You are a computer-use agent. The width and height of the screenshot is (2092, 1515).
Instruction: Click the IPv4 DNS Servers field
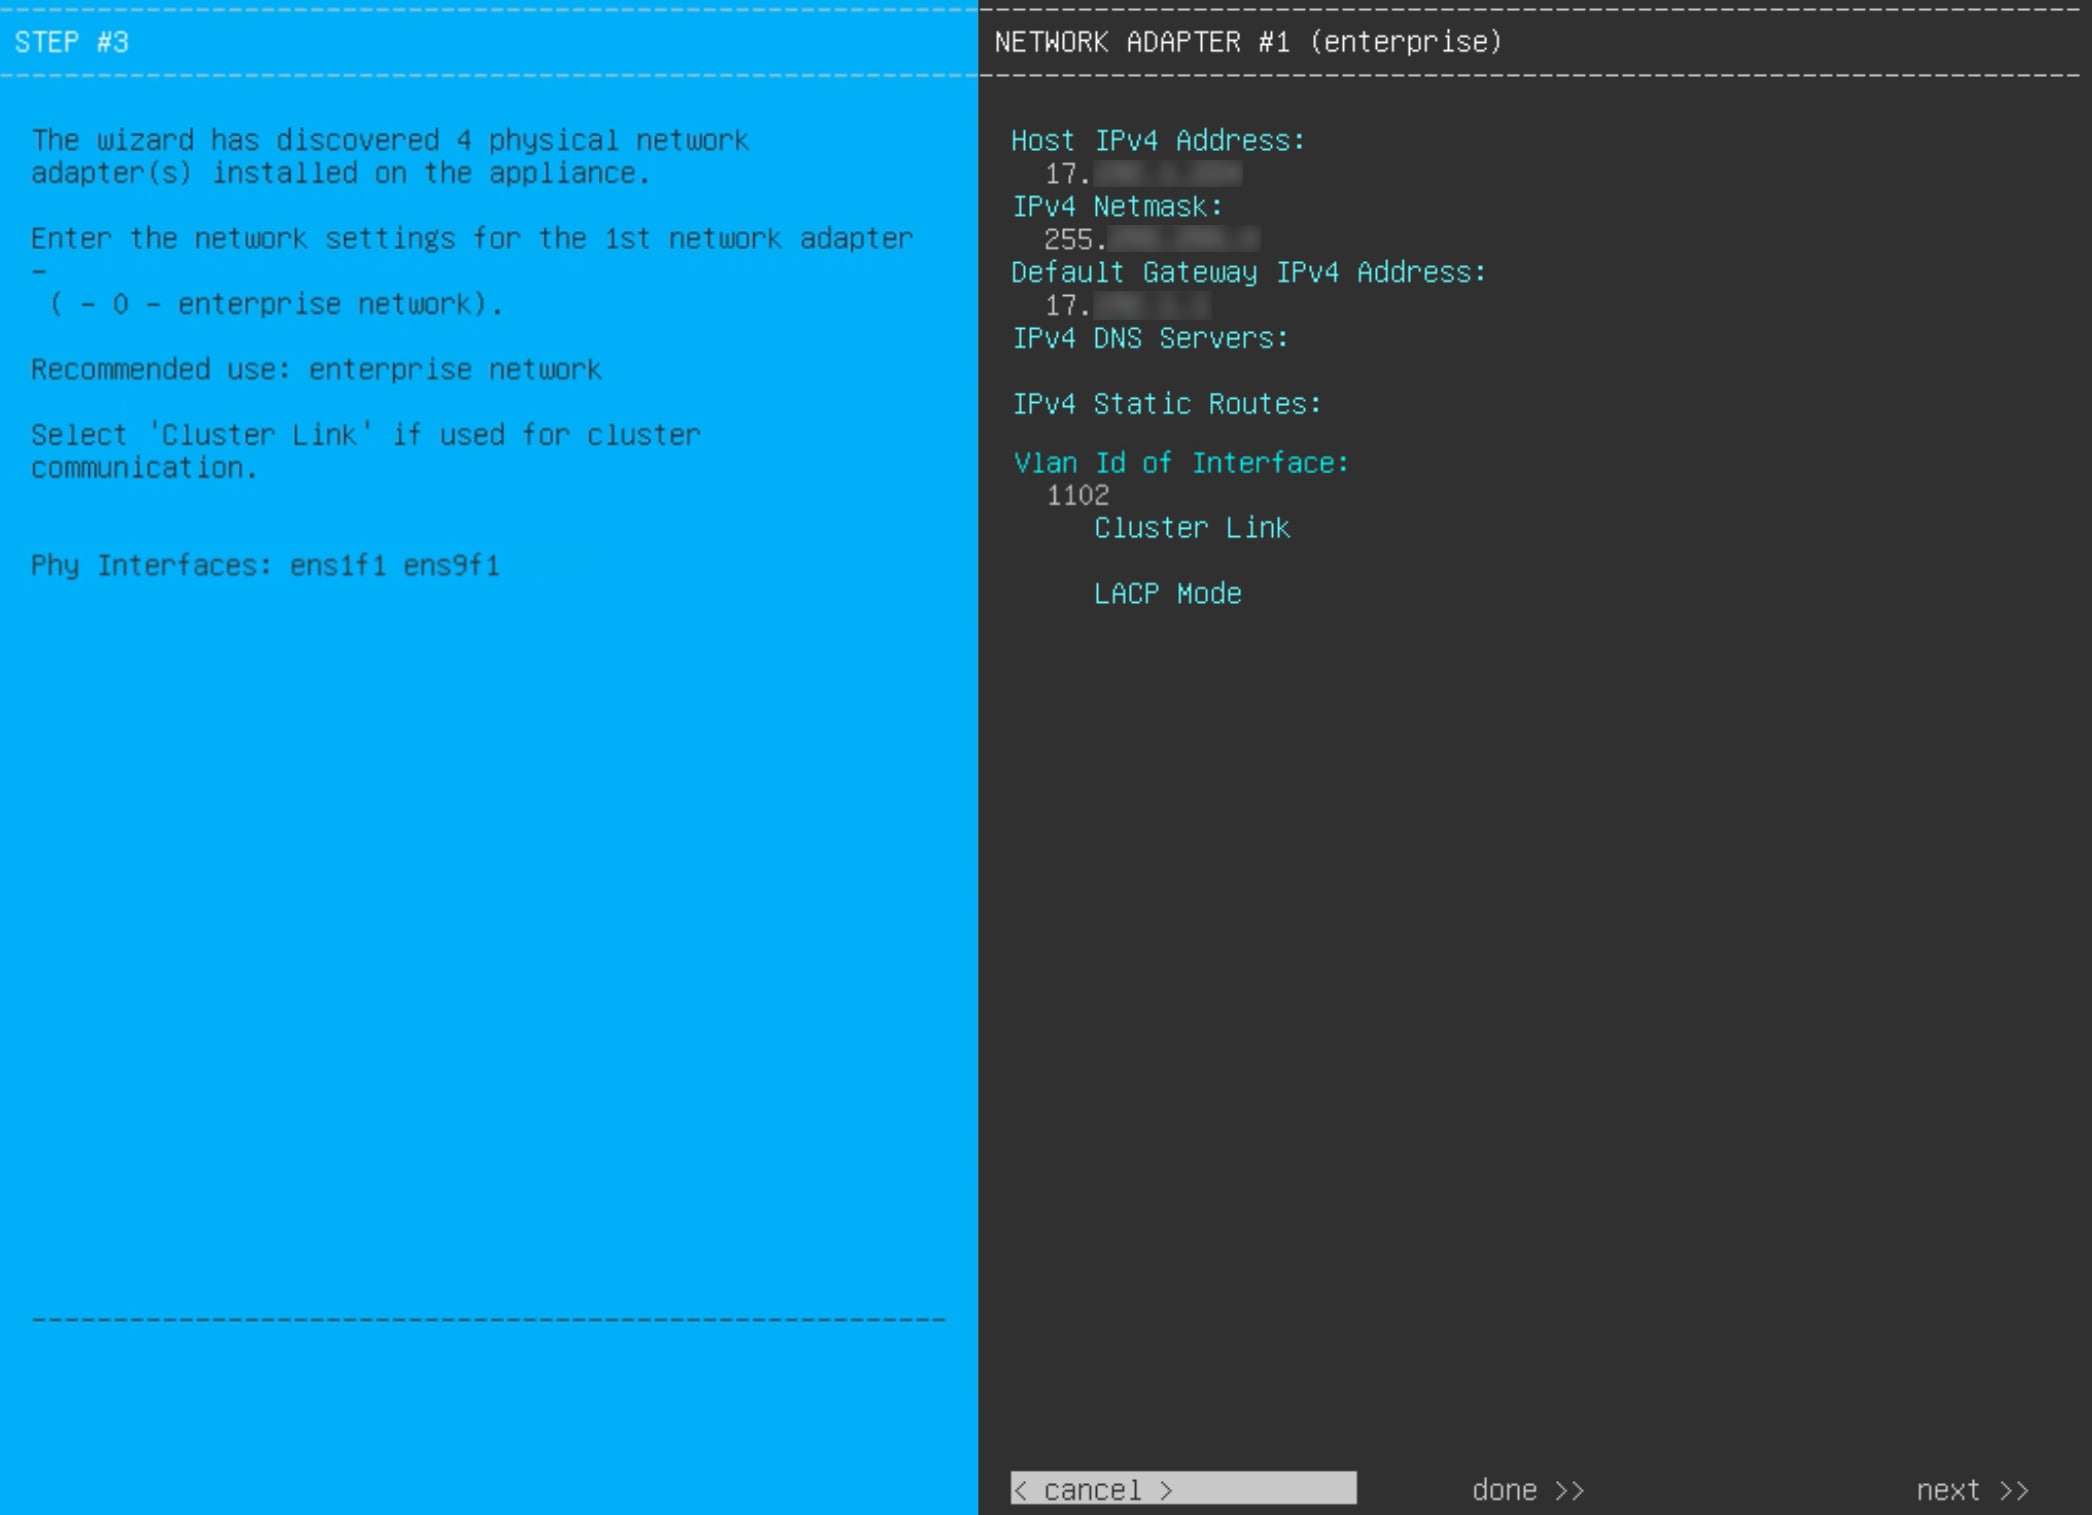[x=1150, y=338]
